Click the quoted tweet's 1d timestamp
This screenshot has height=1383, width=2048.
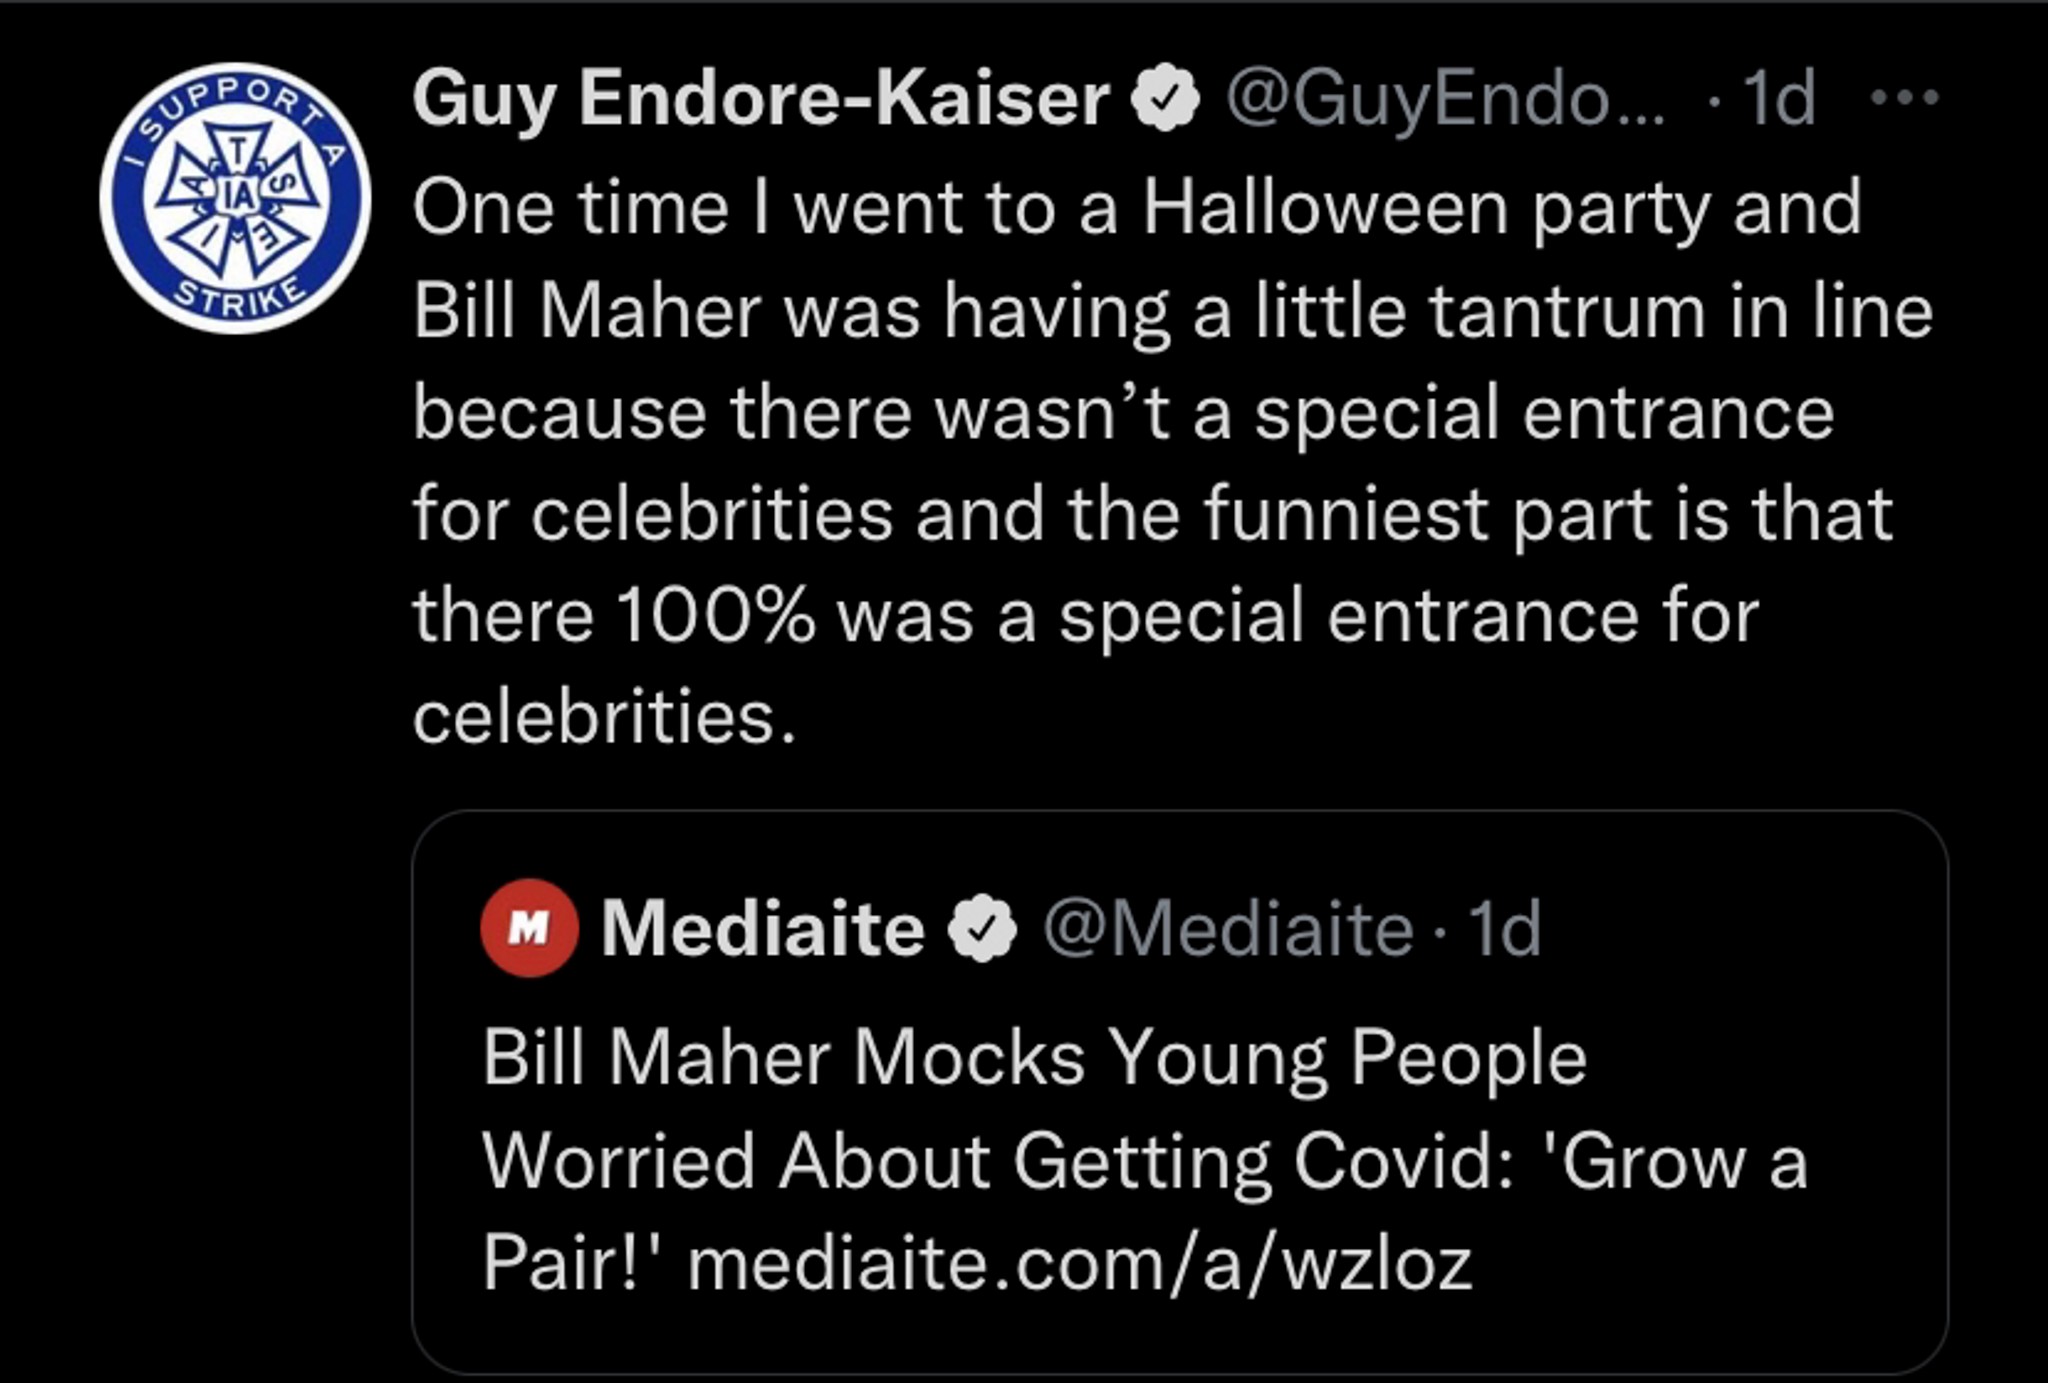click(1504, 928)
